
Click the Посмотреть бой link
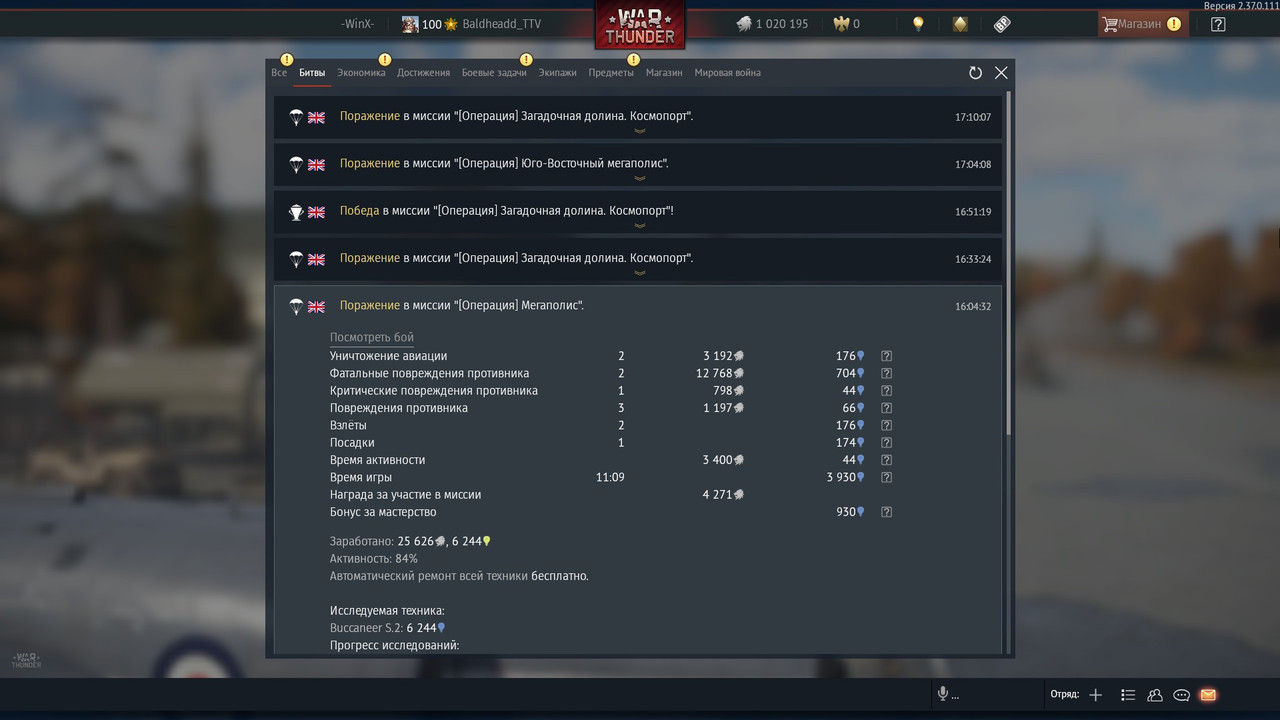pyautogui.click(x=372, y=338)
